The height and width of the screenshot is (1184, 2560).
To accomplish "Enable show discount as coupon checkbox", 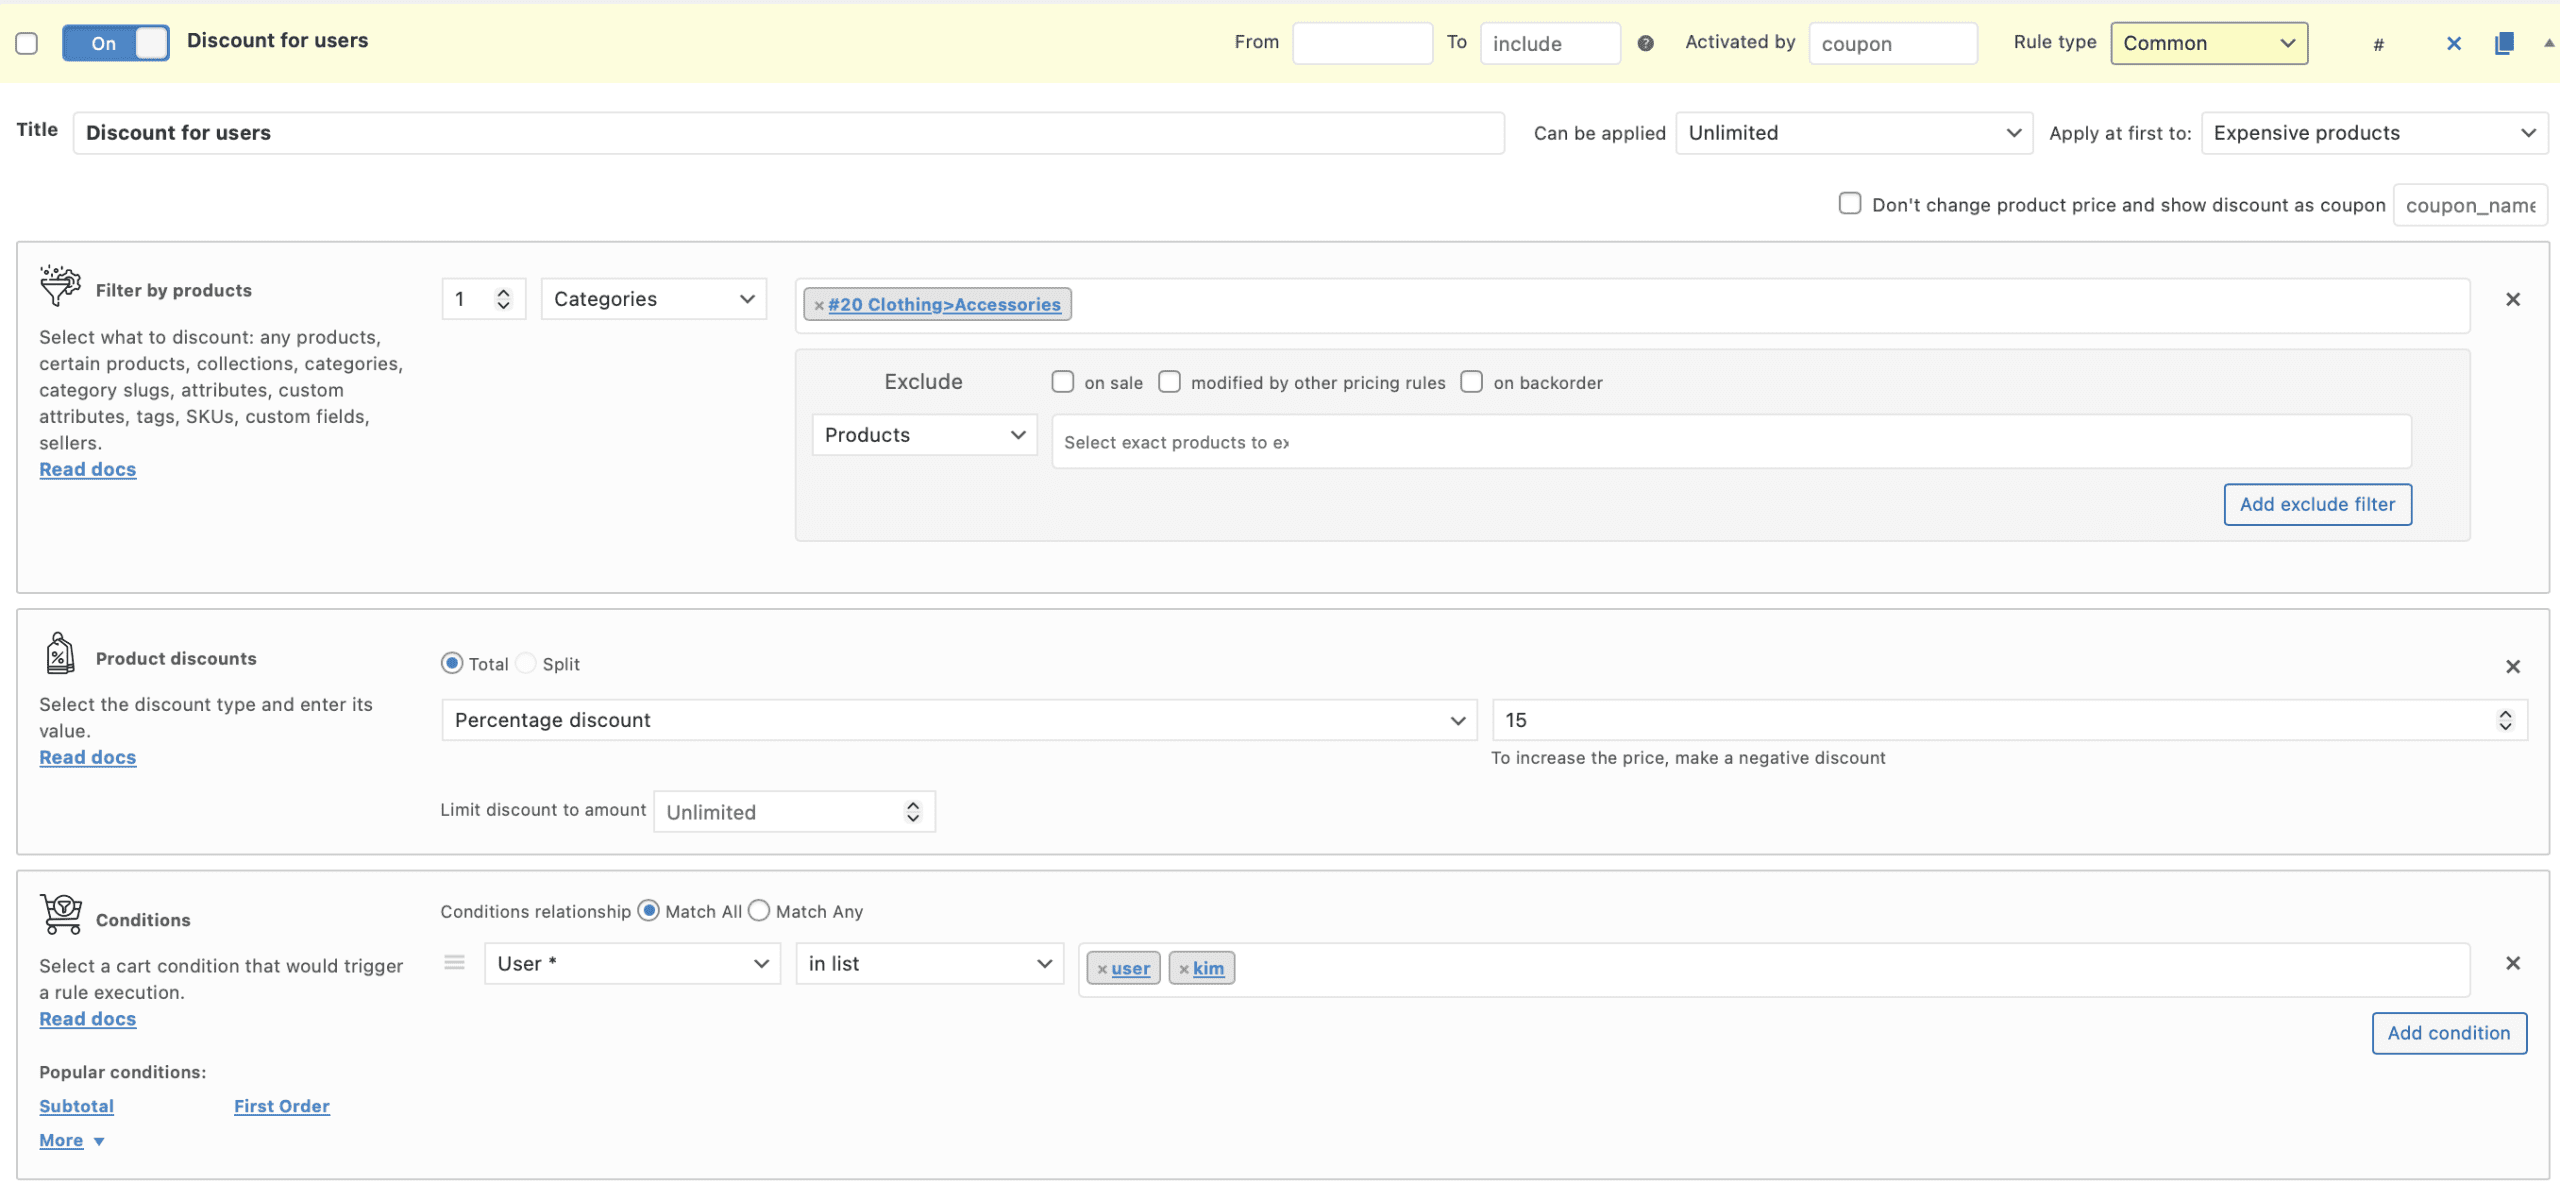I will pyautogui.click(x=1849, y=204).
